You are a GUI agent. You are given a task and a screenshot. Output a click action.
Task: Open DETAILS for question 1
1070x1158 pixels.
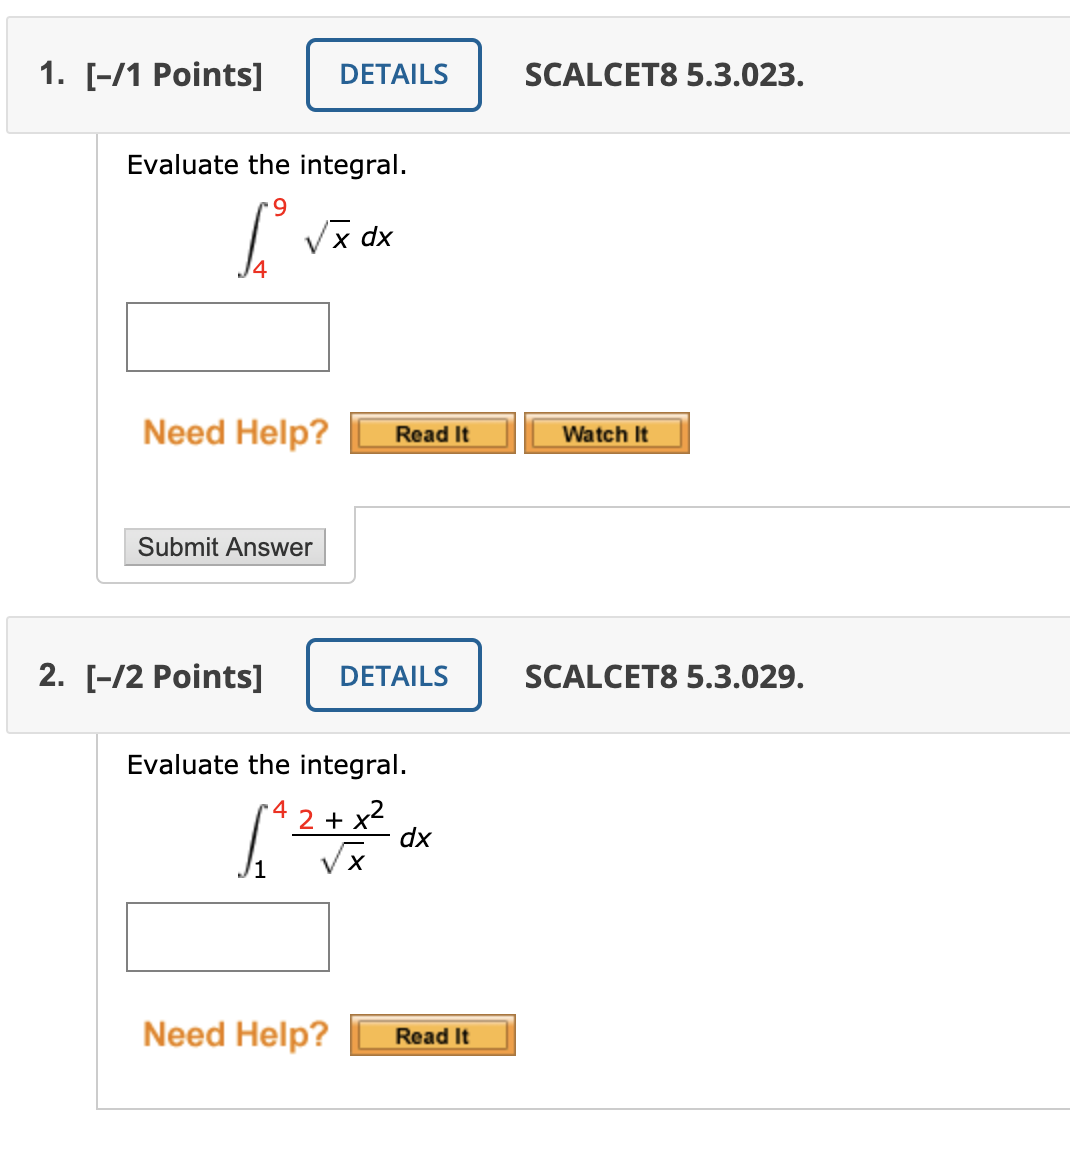coord(393,74)
